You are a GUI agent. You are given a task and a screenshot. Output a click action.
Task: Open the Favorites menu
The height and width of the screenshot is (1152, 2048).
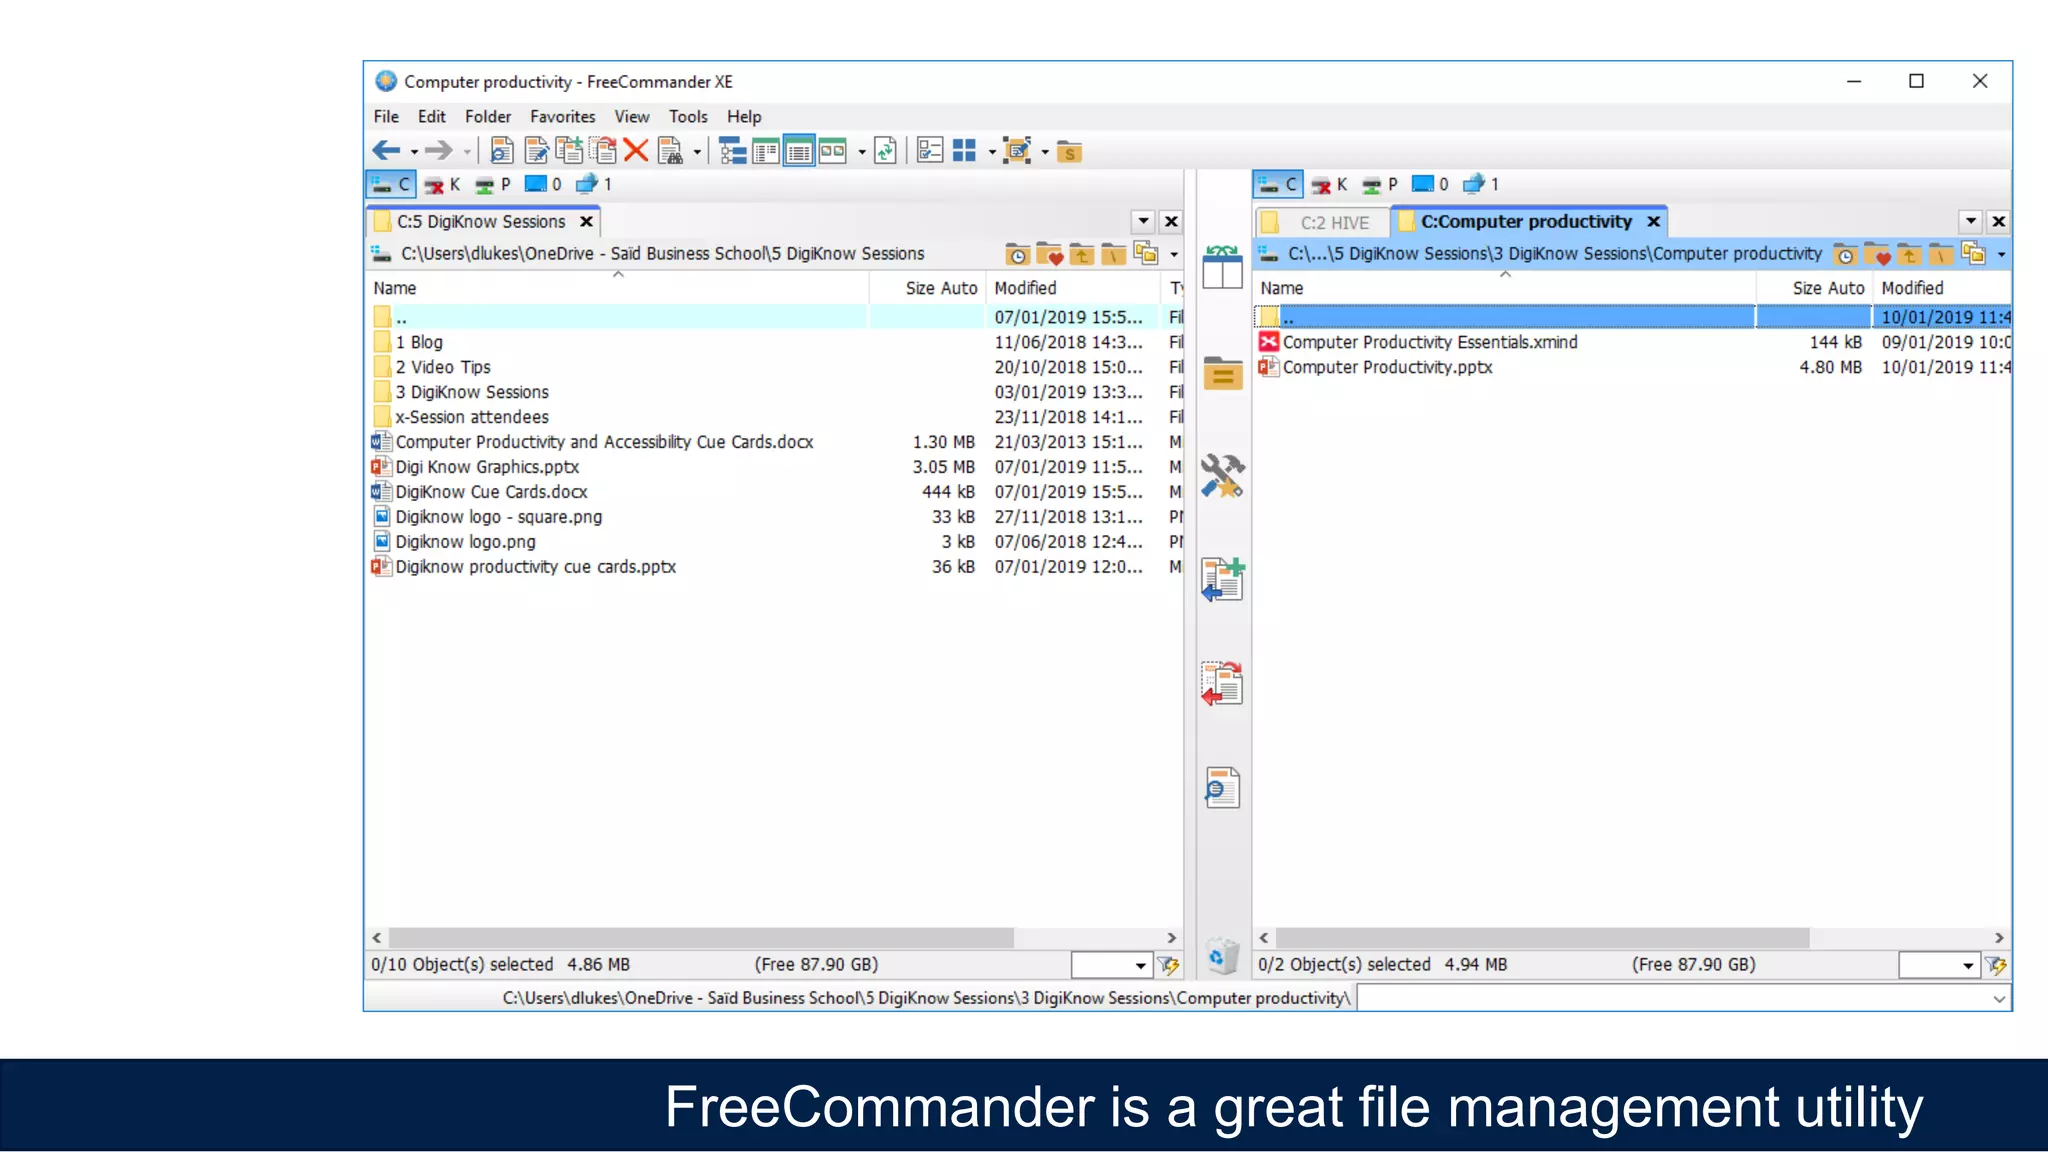pos(562,116)
